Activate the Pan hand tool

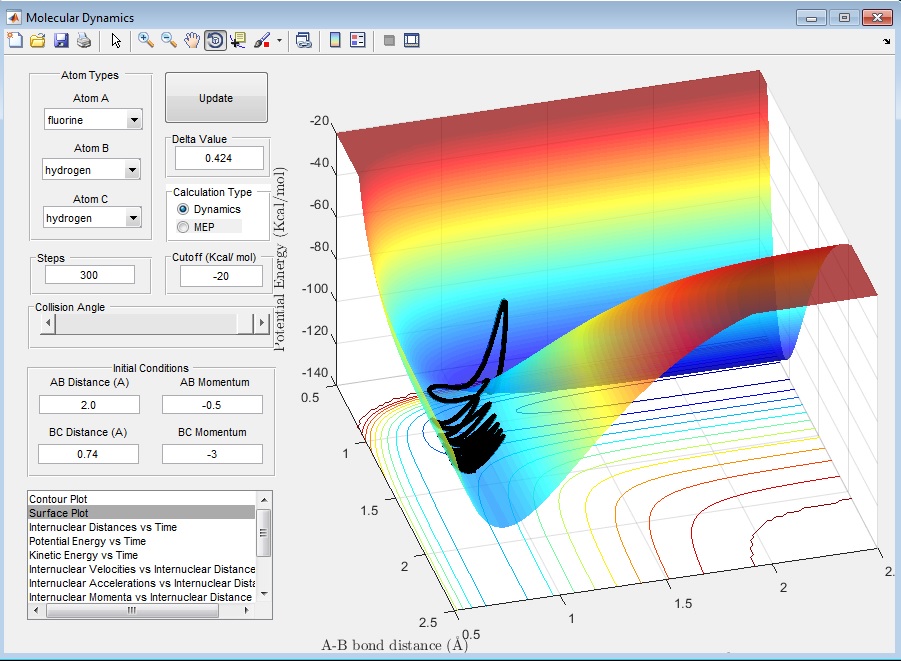pyautogui.click(x=192, y=41)
